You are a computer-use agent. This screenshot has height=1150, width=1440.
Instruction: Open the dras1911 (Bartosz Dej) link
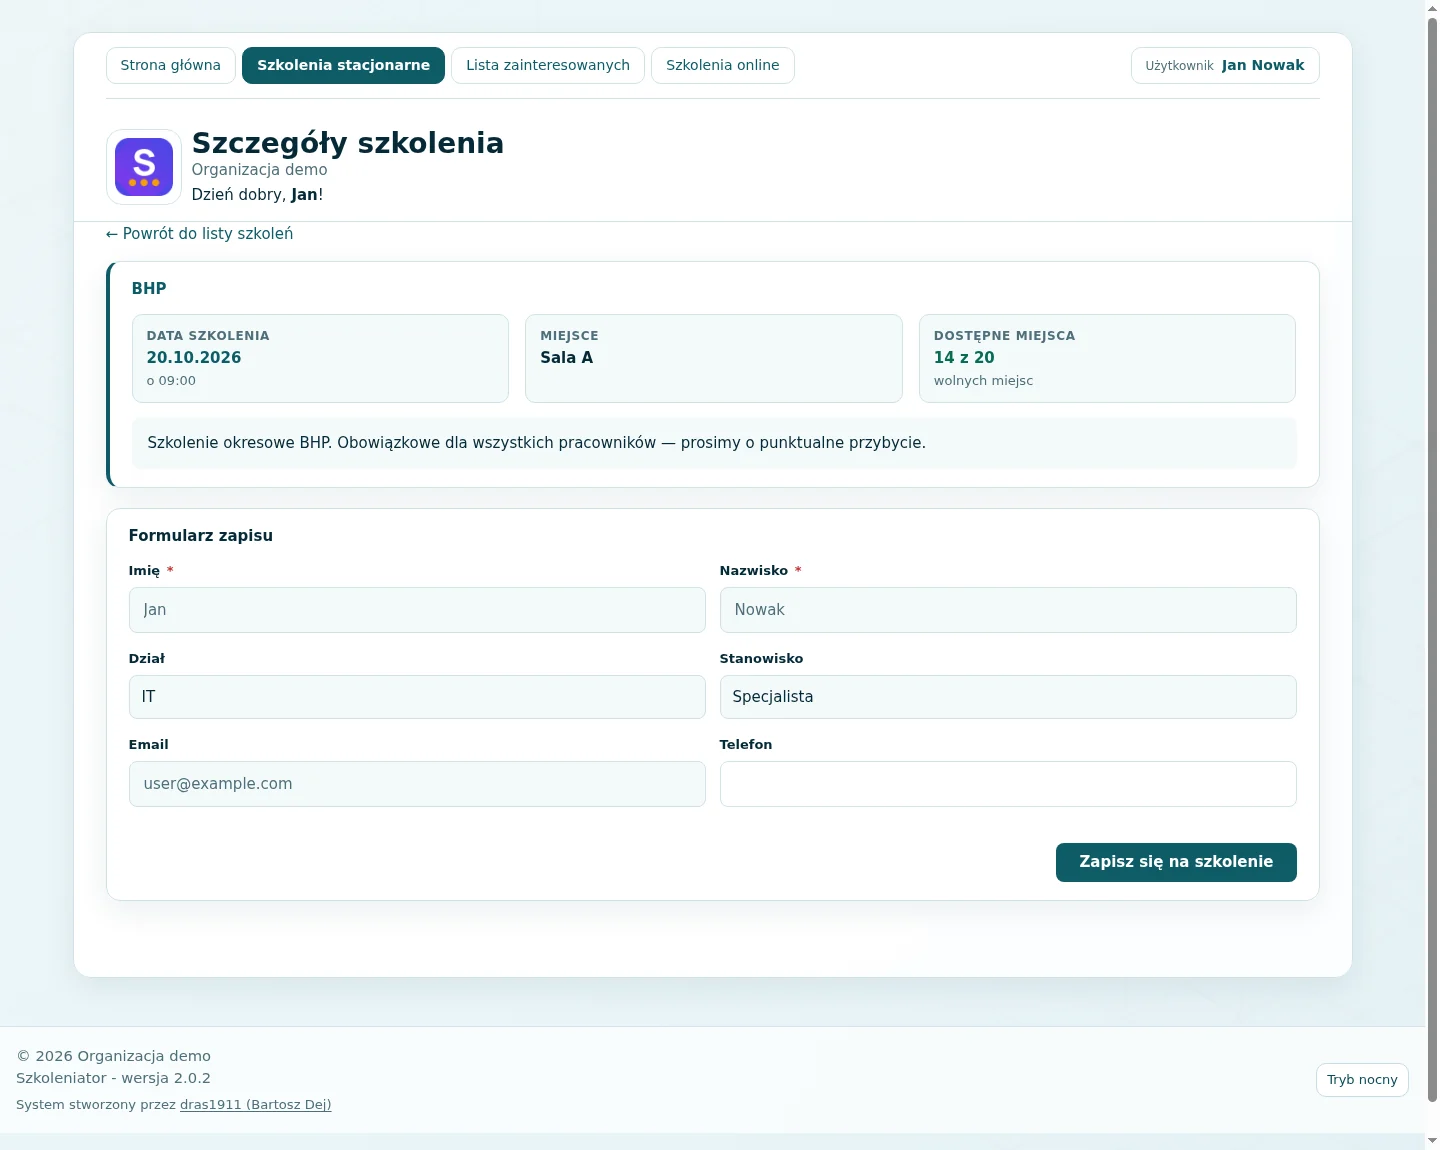pyautogui.click(x=255, y=1104)
